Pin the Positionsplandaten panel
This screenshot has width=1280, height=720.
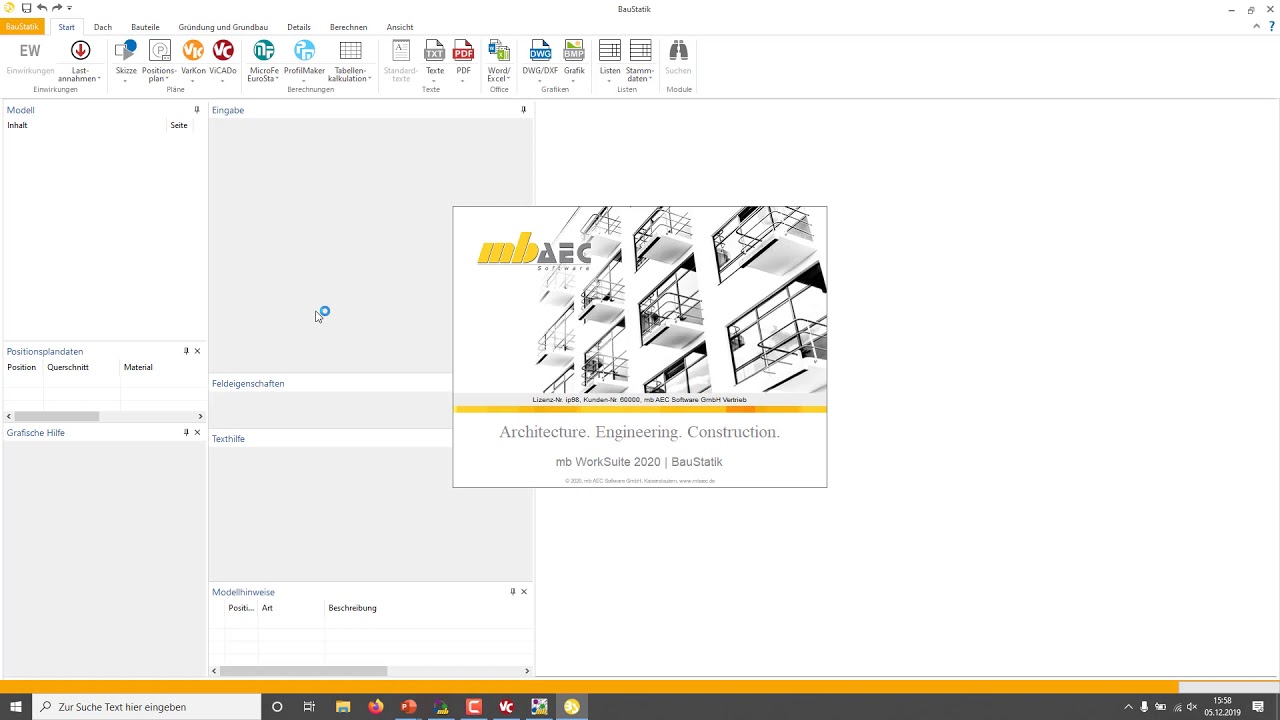coord(186,351)
